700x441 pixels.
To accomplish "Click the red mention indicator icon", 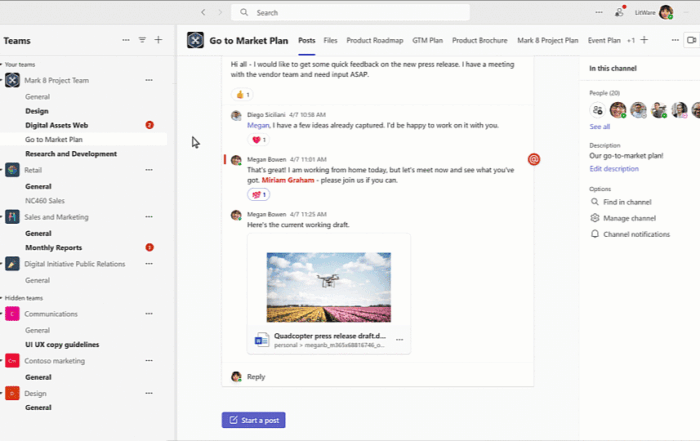I will pos(533,159).
